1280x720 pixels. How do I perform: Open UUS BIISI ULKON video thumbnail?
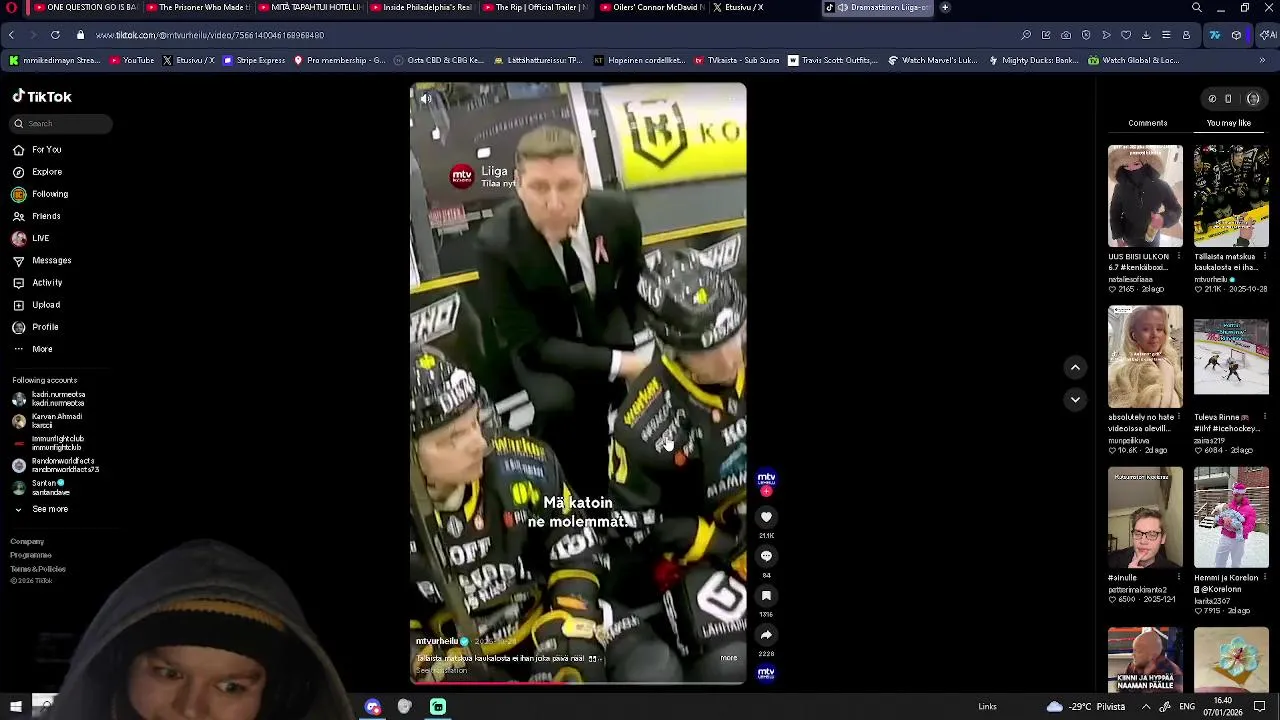1145,196
